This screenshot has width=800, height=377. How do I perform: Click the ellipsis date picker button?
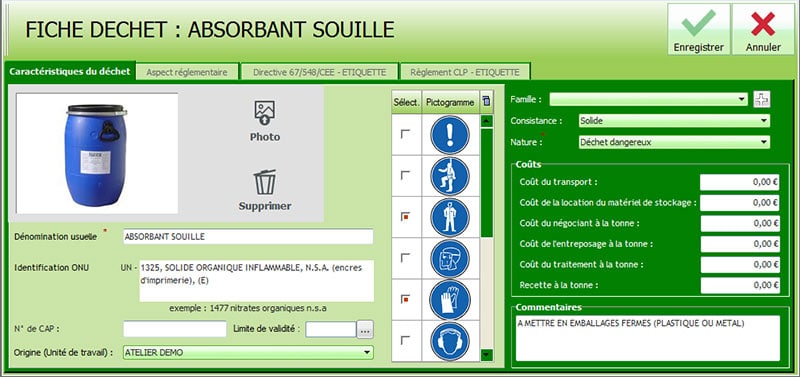[365, 330]
